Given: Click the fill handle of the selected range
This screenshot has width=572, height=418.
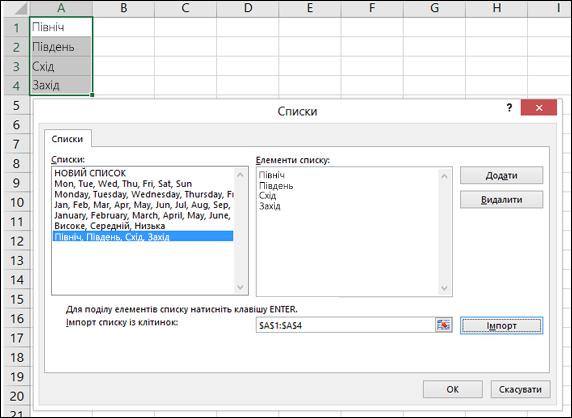Looking at the screenshot, I should [92, 95].
